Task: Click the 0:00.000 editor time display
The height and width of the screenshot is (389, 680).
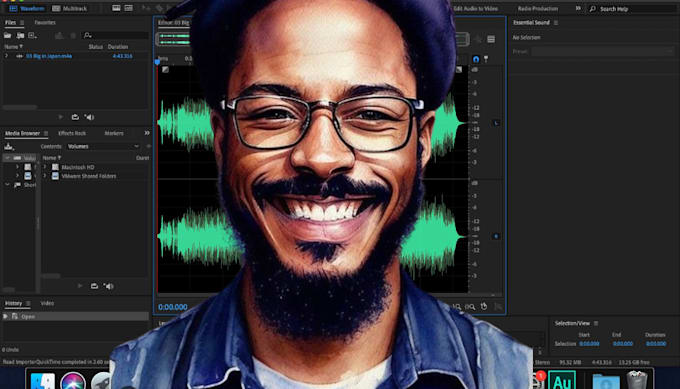Action: click(x=173, y=307)
